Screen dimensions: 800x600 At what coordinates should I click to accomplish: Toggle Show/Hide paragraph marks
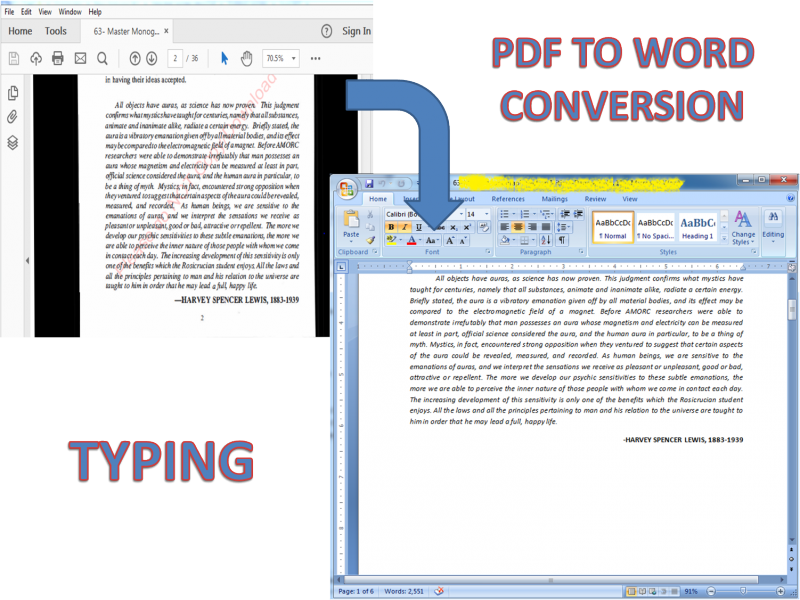click(x=562, y=240)
